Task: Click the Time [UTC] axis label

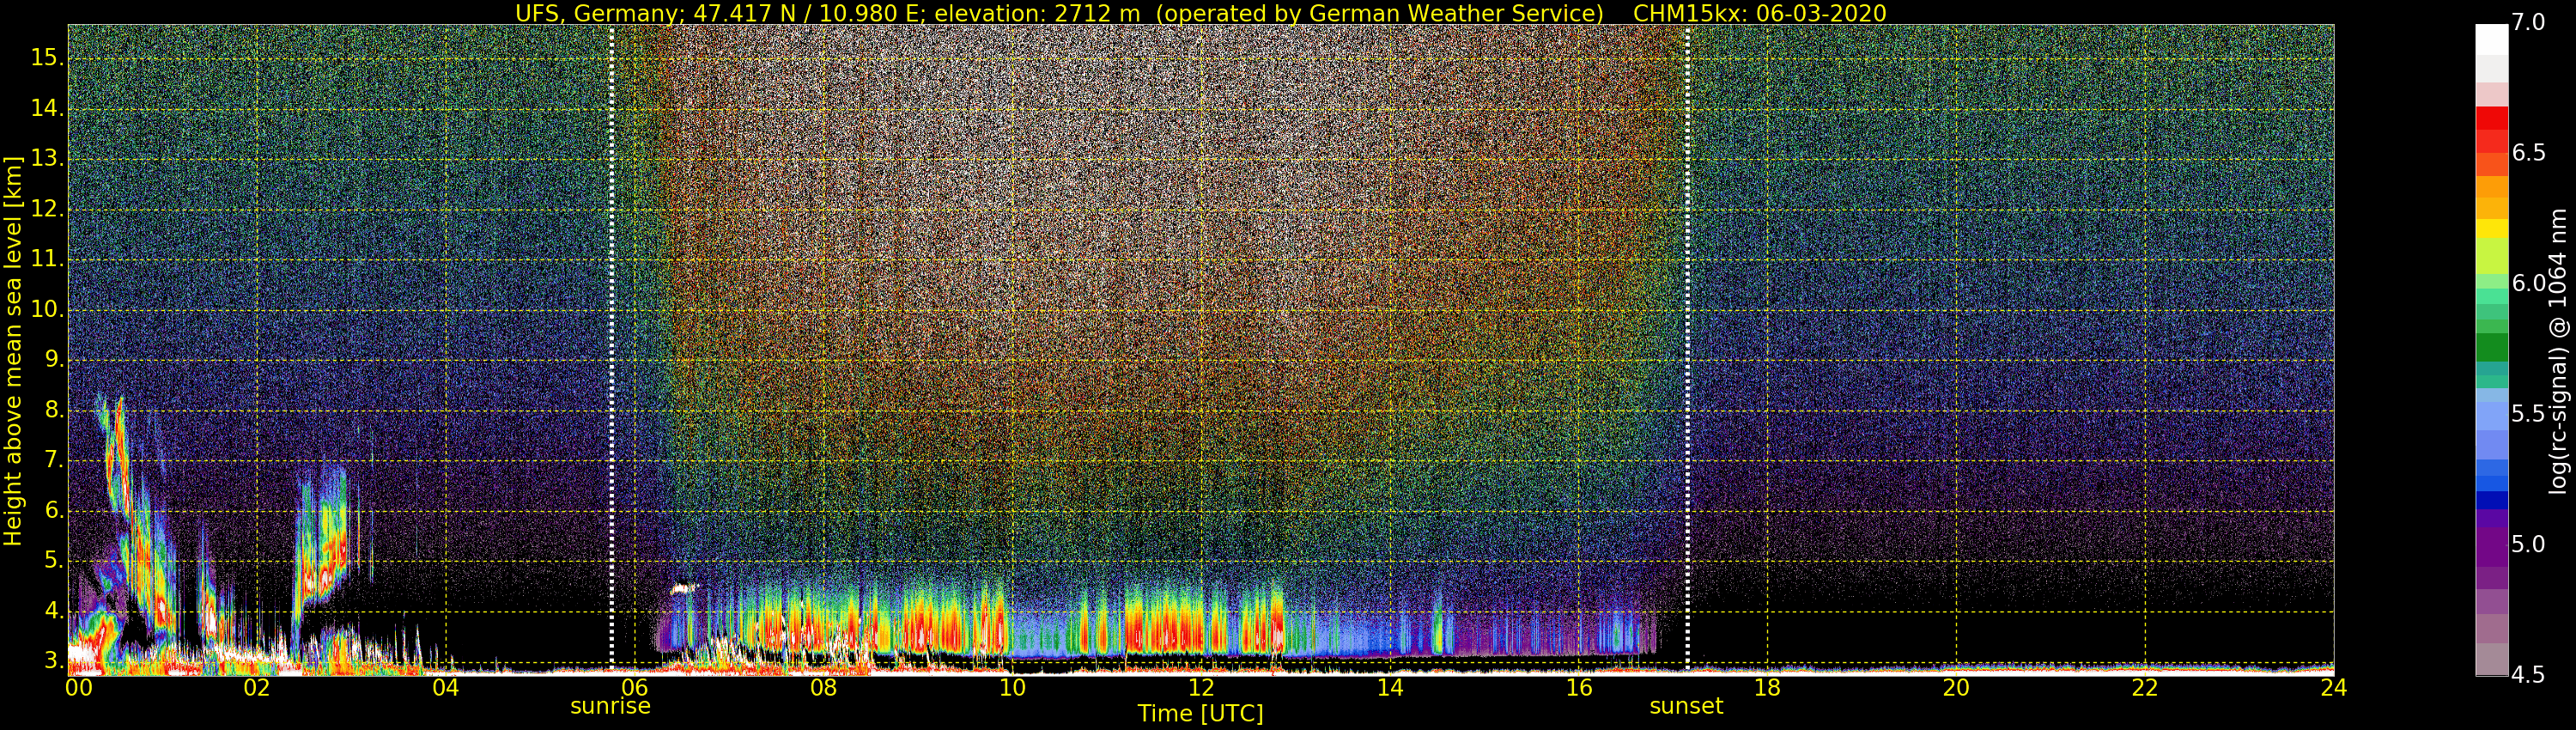Action: 1200,714
